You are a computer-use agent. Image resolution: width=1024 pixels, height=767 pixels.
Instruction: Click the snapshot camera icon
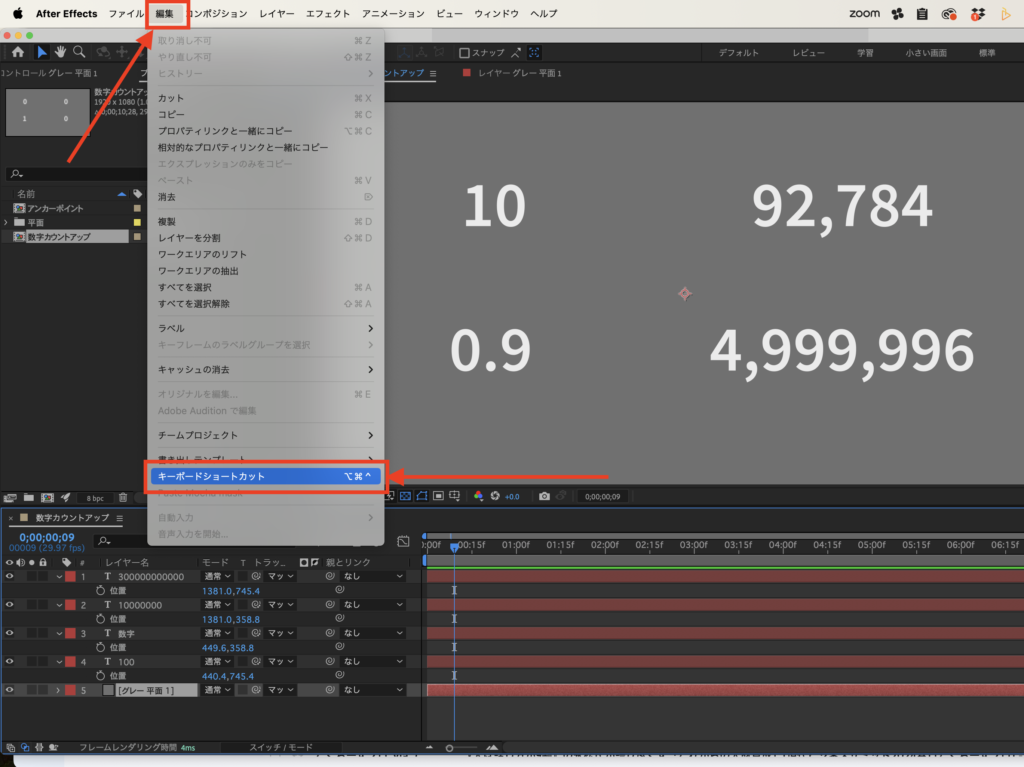click(544, 496)
